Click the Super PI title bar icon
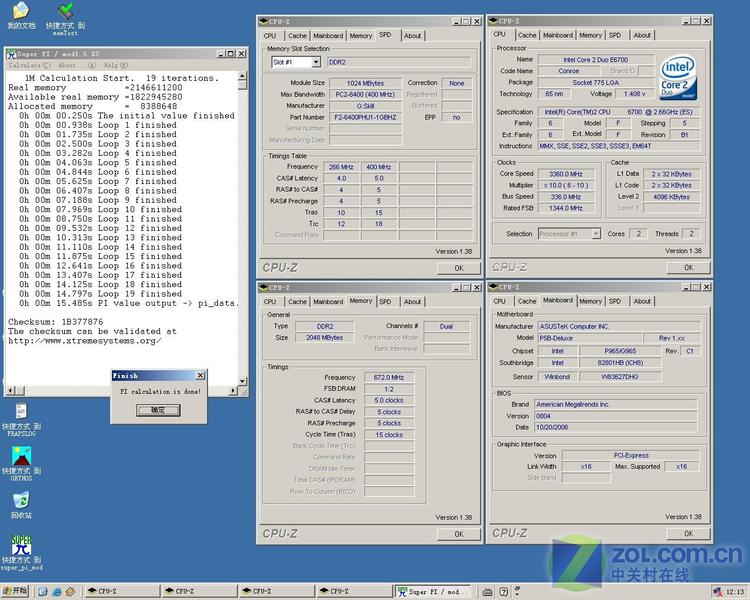Viewport: 750px width, 600px height. pos(11,54)
